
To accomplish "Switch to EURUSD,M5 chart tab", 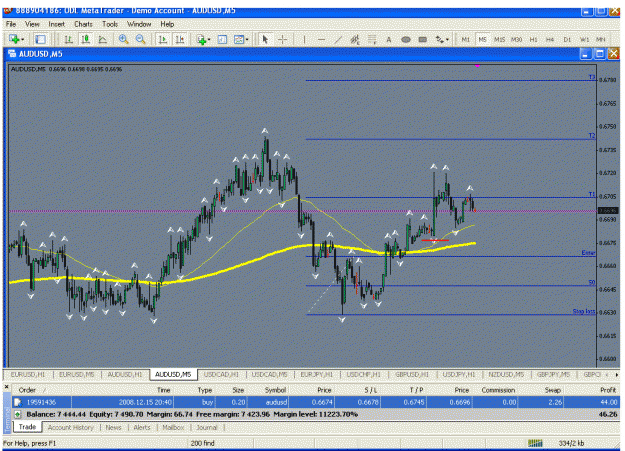I will (77, 374).
